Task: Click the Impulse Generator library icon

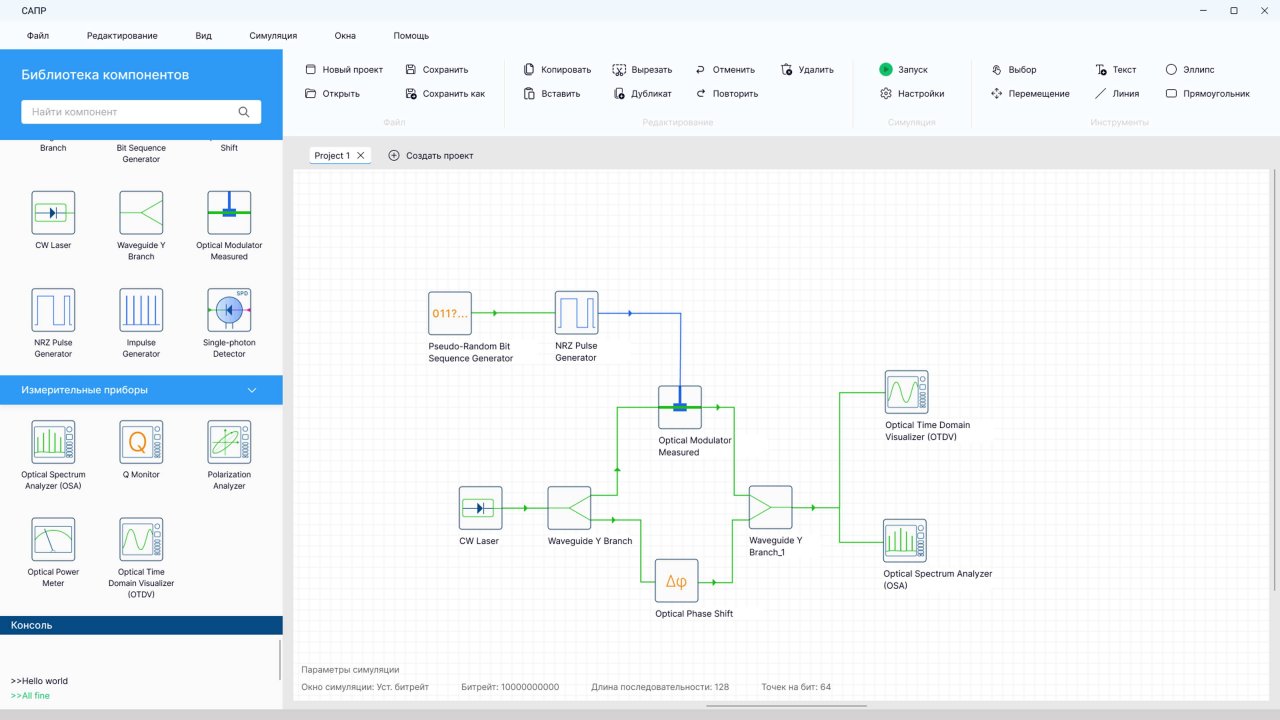Action: pos(141,310)
